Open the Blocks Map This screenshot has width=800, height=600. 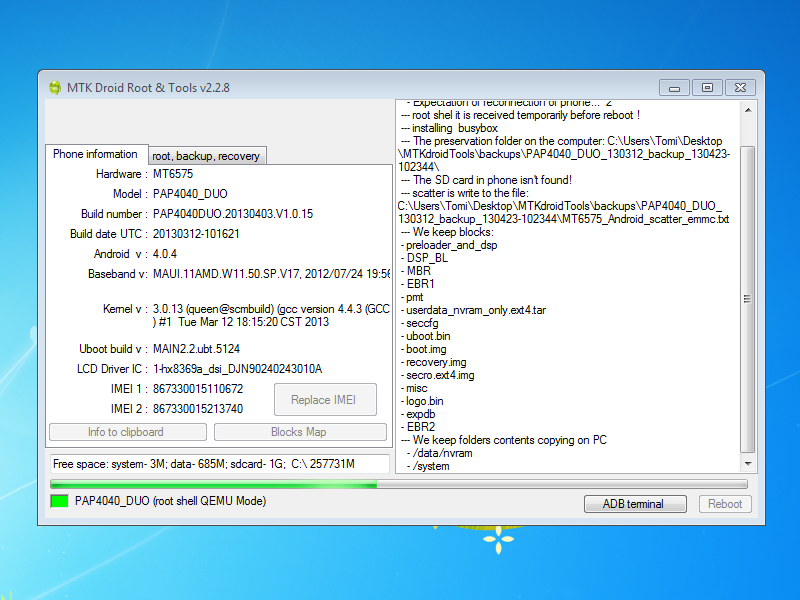pos(299,432)
